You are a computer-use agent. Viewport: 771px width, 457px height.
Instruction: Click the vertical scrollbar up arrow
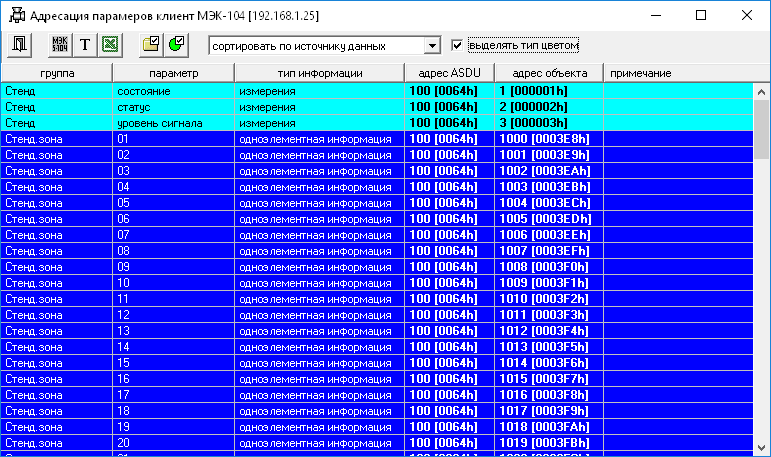pyautogui.click(x=762, y=91)
